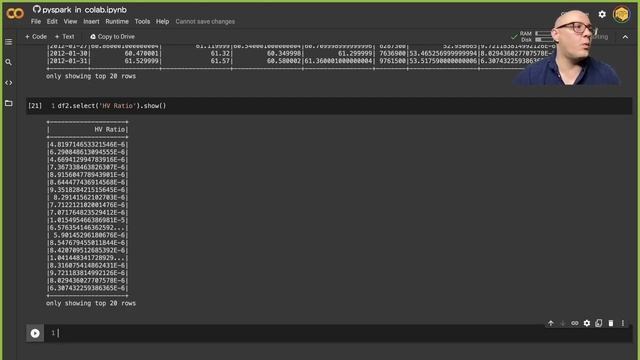This screenshot has height=360, width=640.
Task: Open the File menu
Action: click(x=36, y=22)
